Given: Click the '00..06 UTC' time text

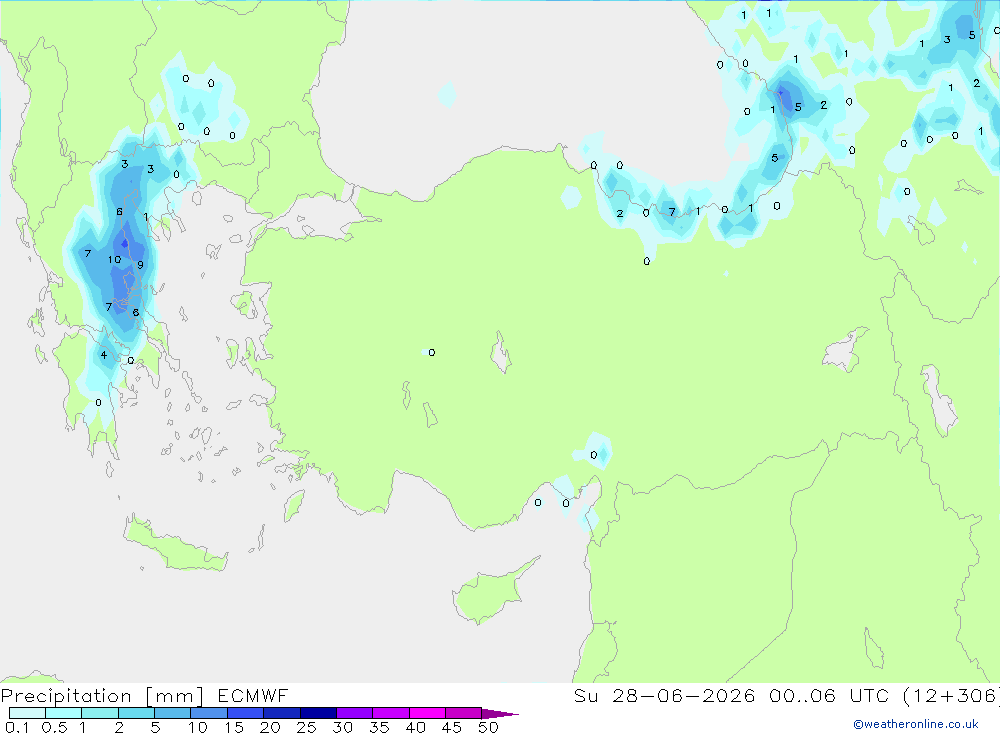Looking at the screenshot, I should 828,695.
